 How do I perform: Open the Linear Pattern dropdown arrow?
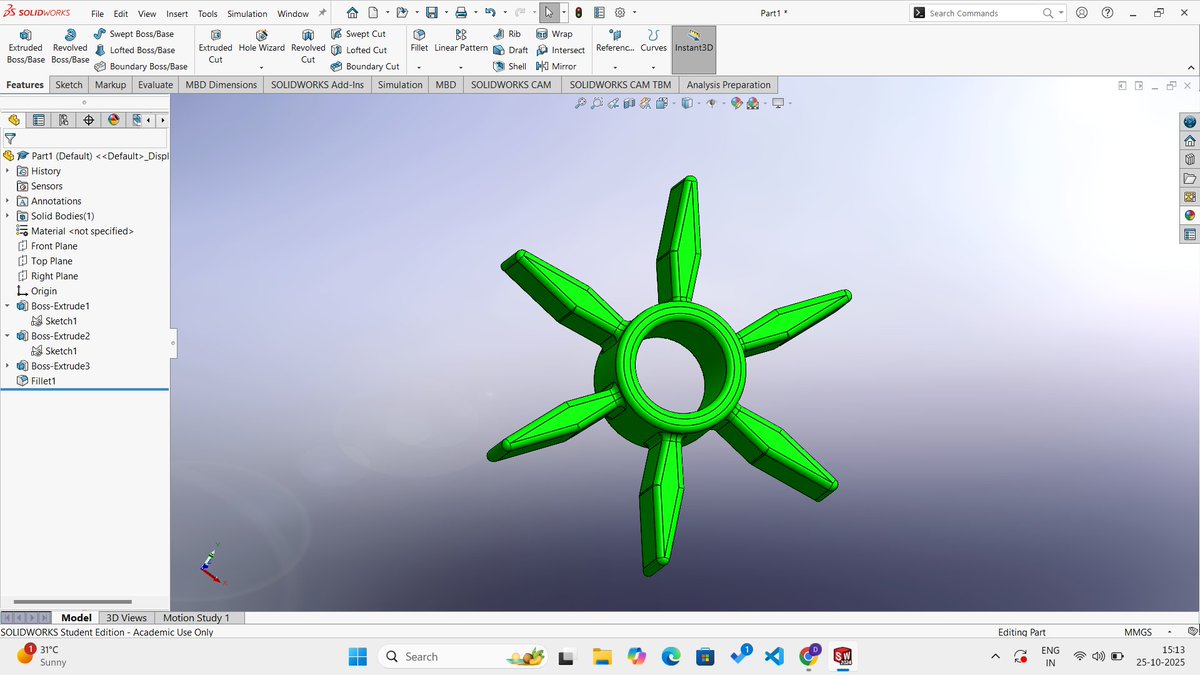coord(461,67)
